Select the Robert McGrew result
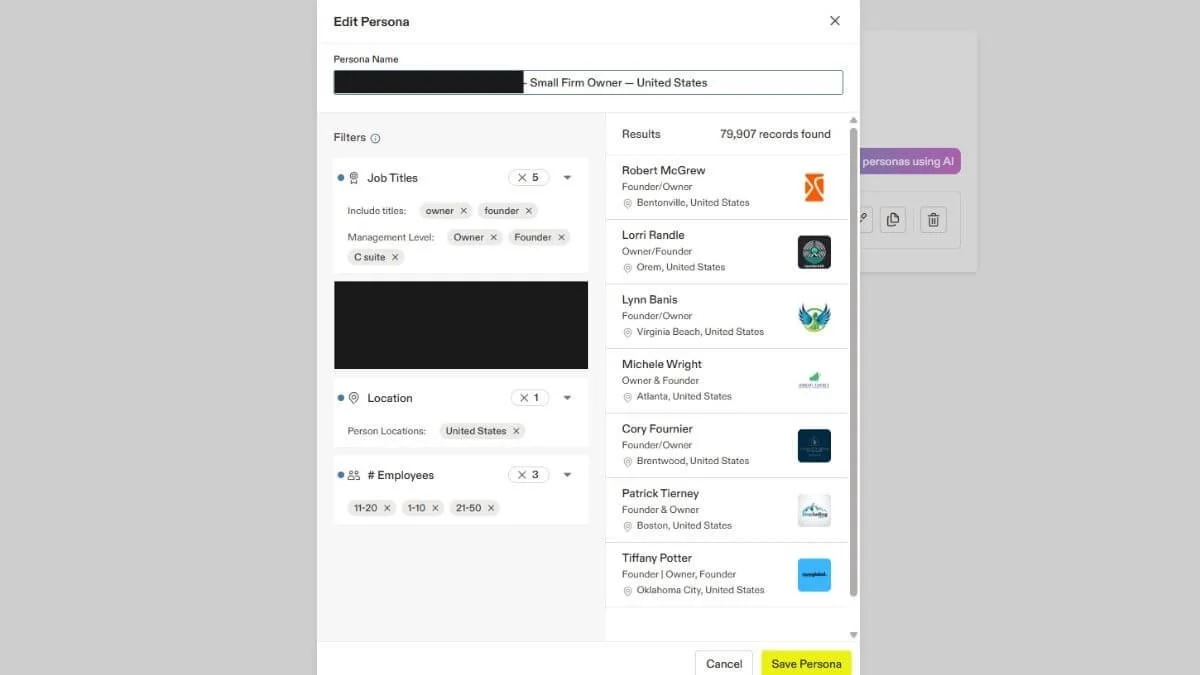This screenshot has height=675, width=1200. click(727, 187)
